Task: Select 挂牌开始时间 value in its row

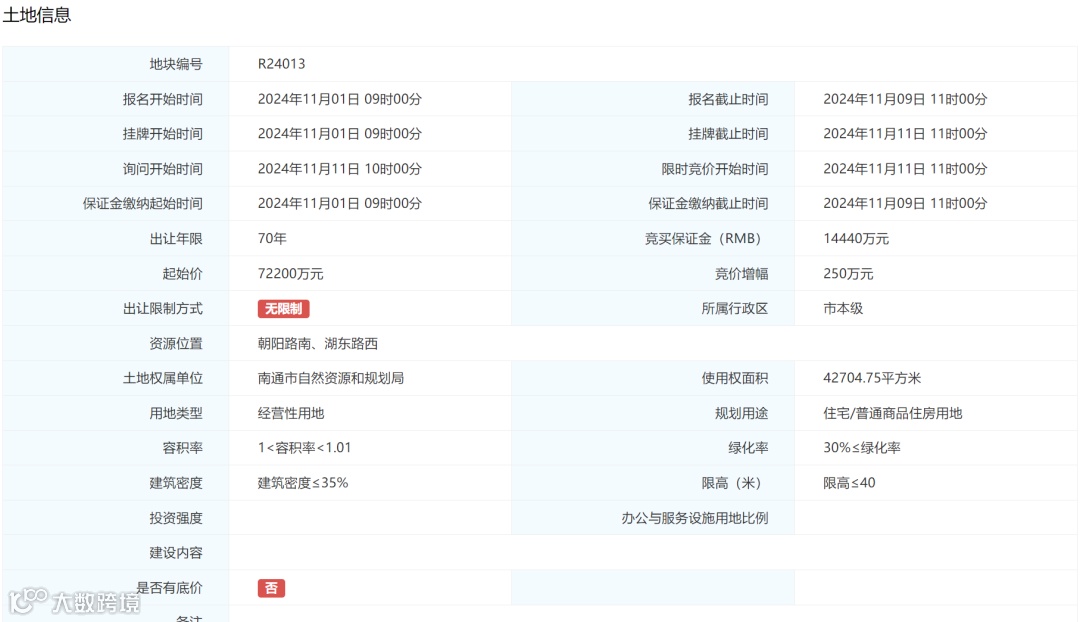Action: coord(340,134)
